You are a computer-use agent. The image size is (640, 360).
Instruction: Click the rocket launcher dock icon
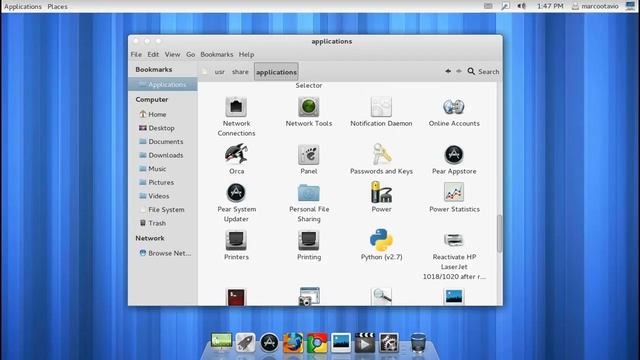coord(245,342)
